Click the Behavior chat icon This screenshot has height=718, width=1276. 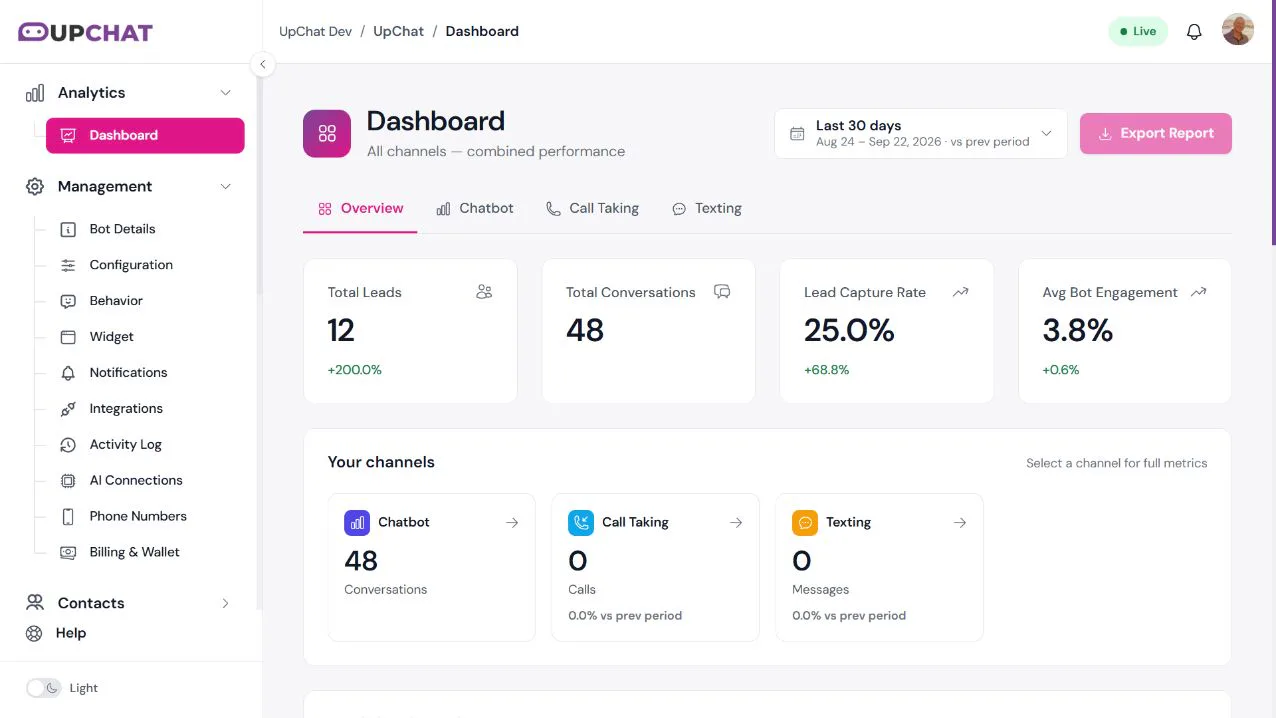pos(68,302)
